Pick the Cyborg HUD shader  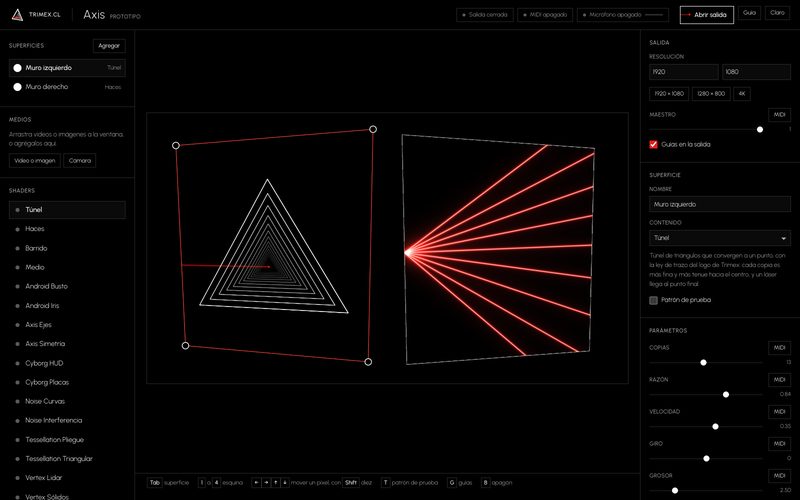point(67,363)
